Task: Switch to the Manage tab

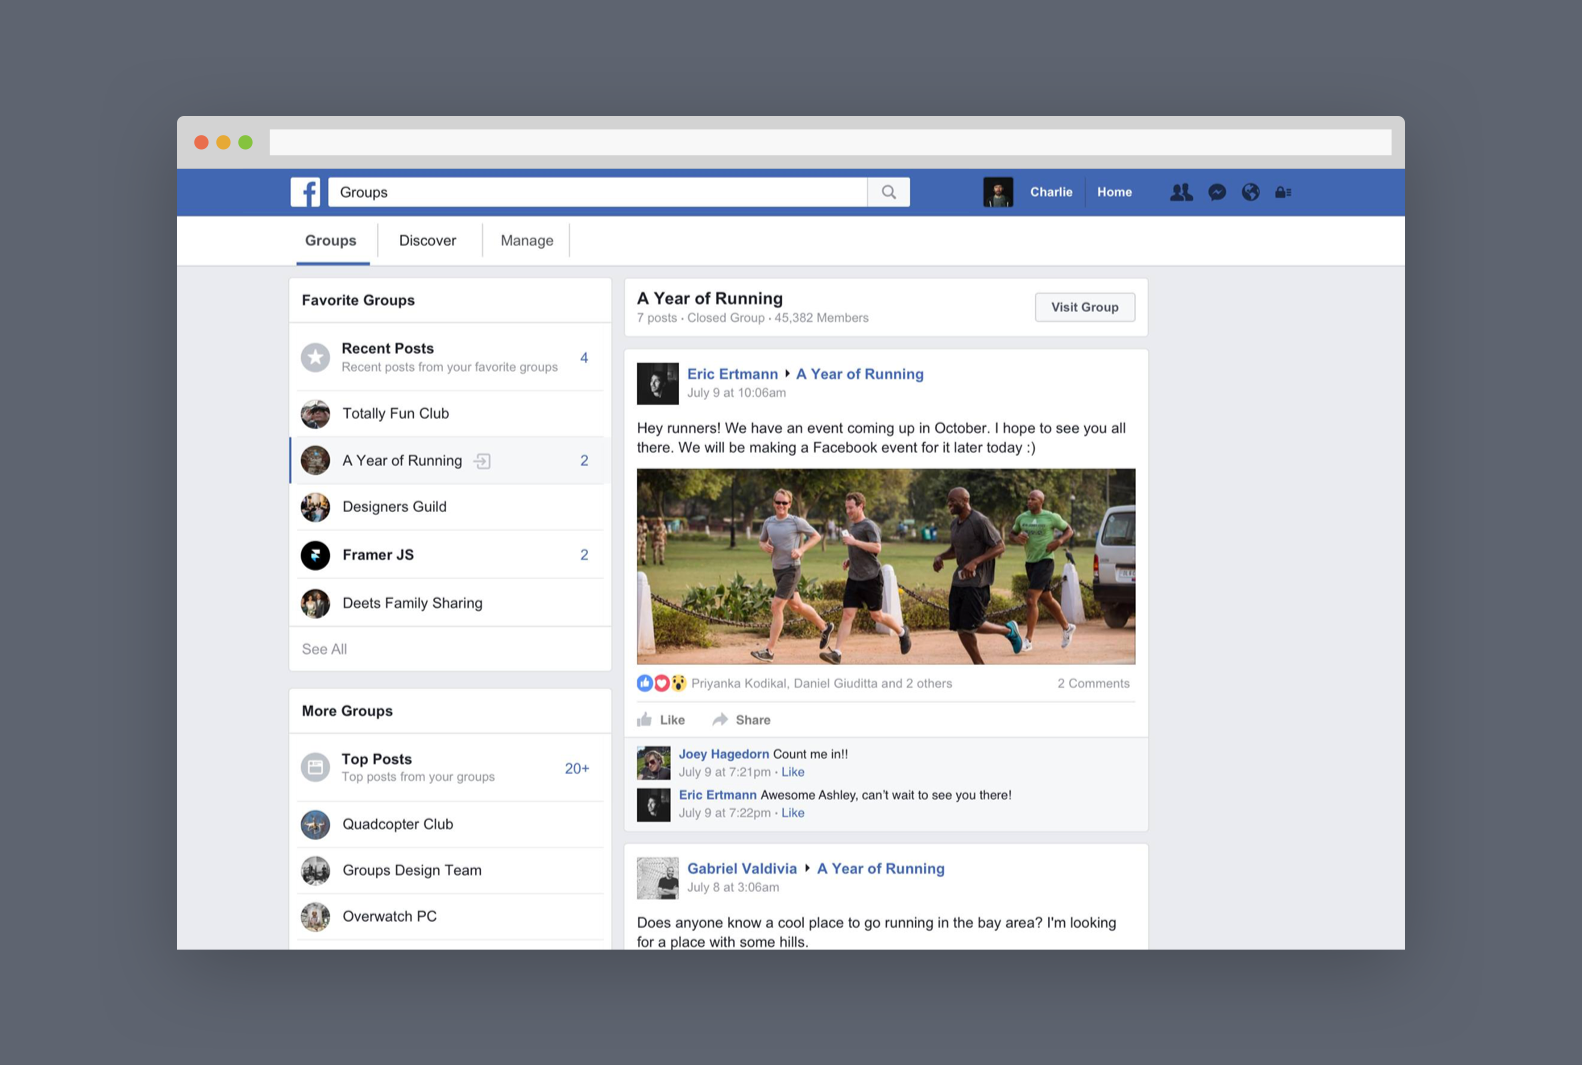Action: point(526,240)
